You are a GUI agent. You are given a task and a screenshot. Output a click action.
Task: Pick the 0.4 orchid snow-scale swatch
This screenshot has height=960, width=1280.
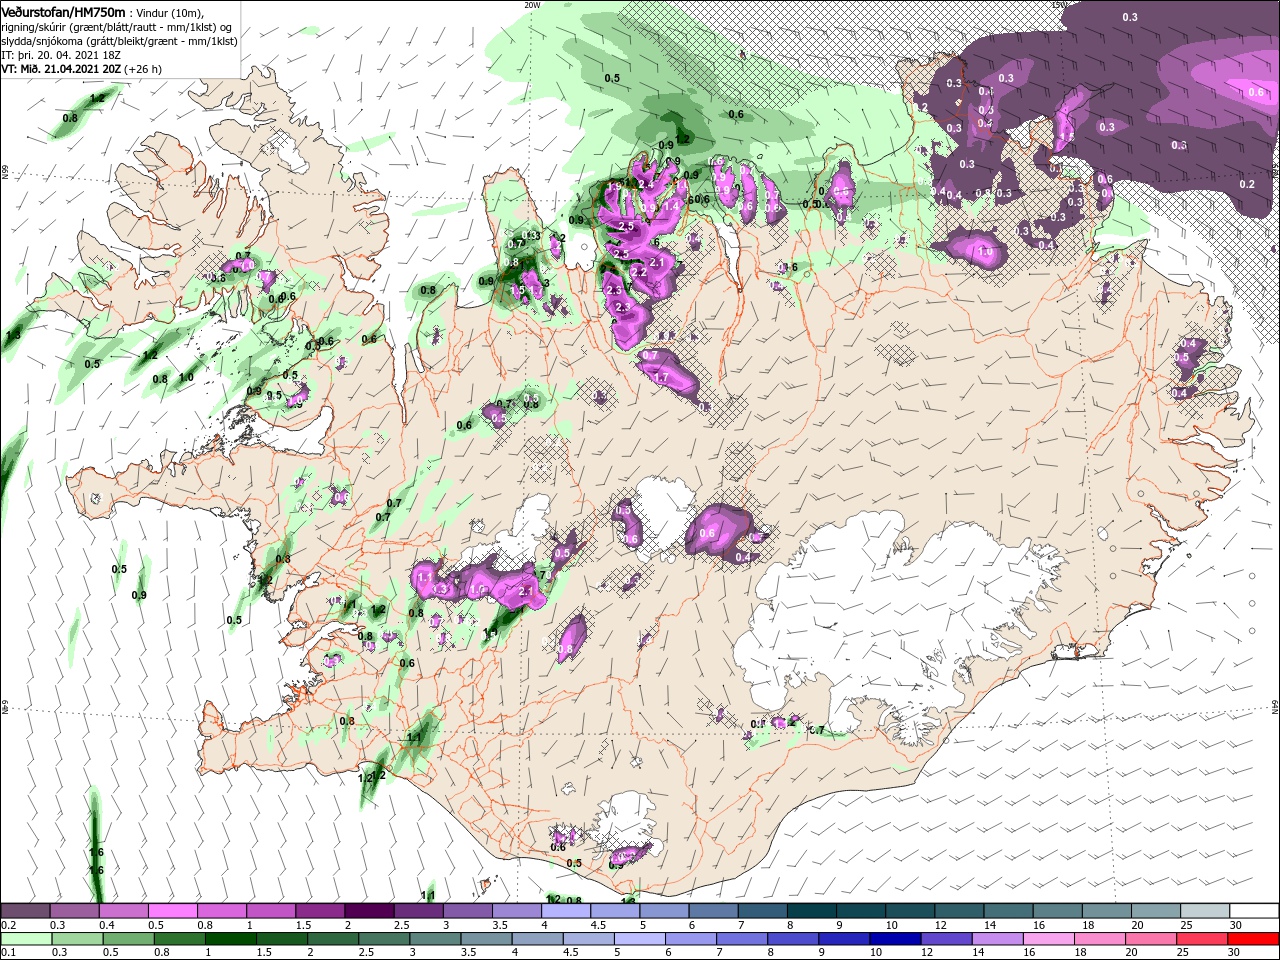click(x=123, y=911)
